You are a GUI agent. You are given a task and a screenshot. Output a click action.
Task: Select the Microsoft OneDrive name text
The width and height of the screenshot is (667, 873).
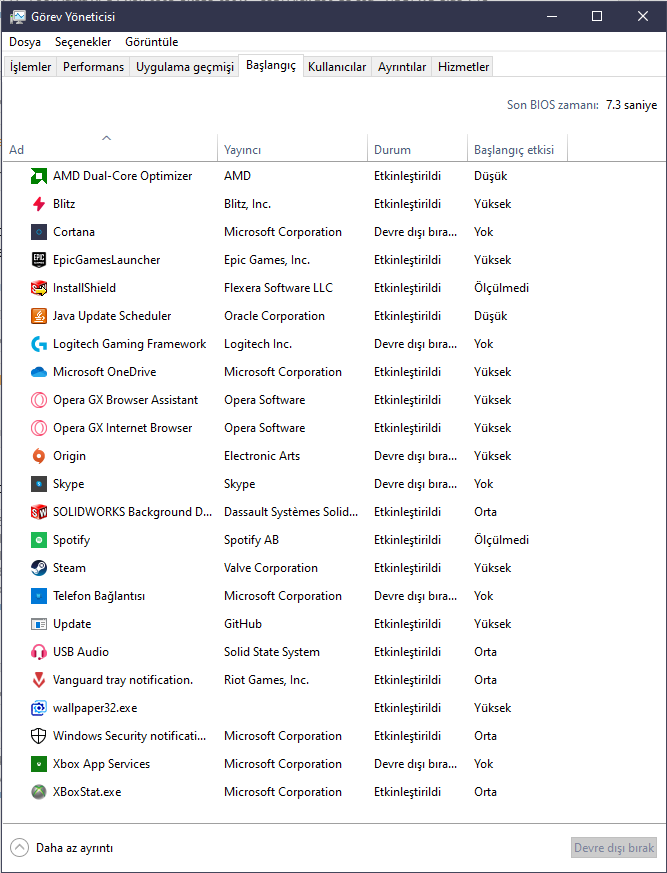(x=105, y=372)
